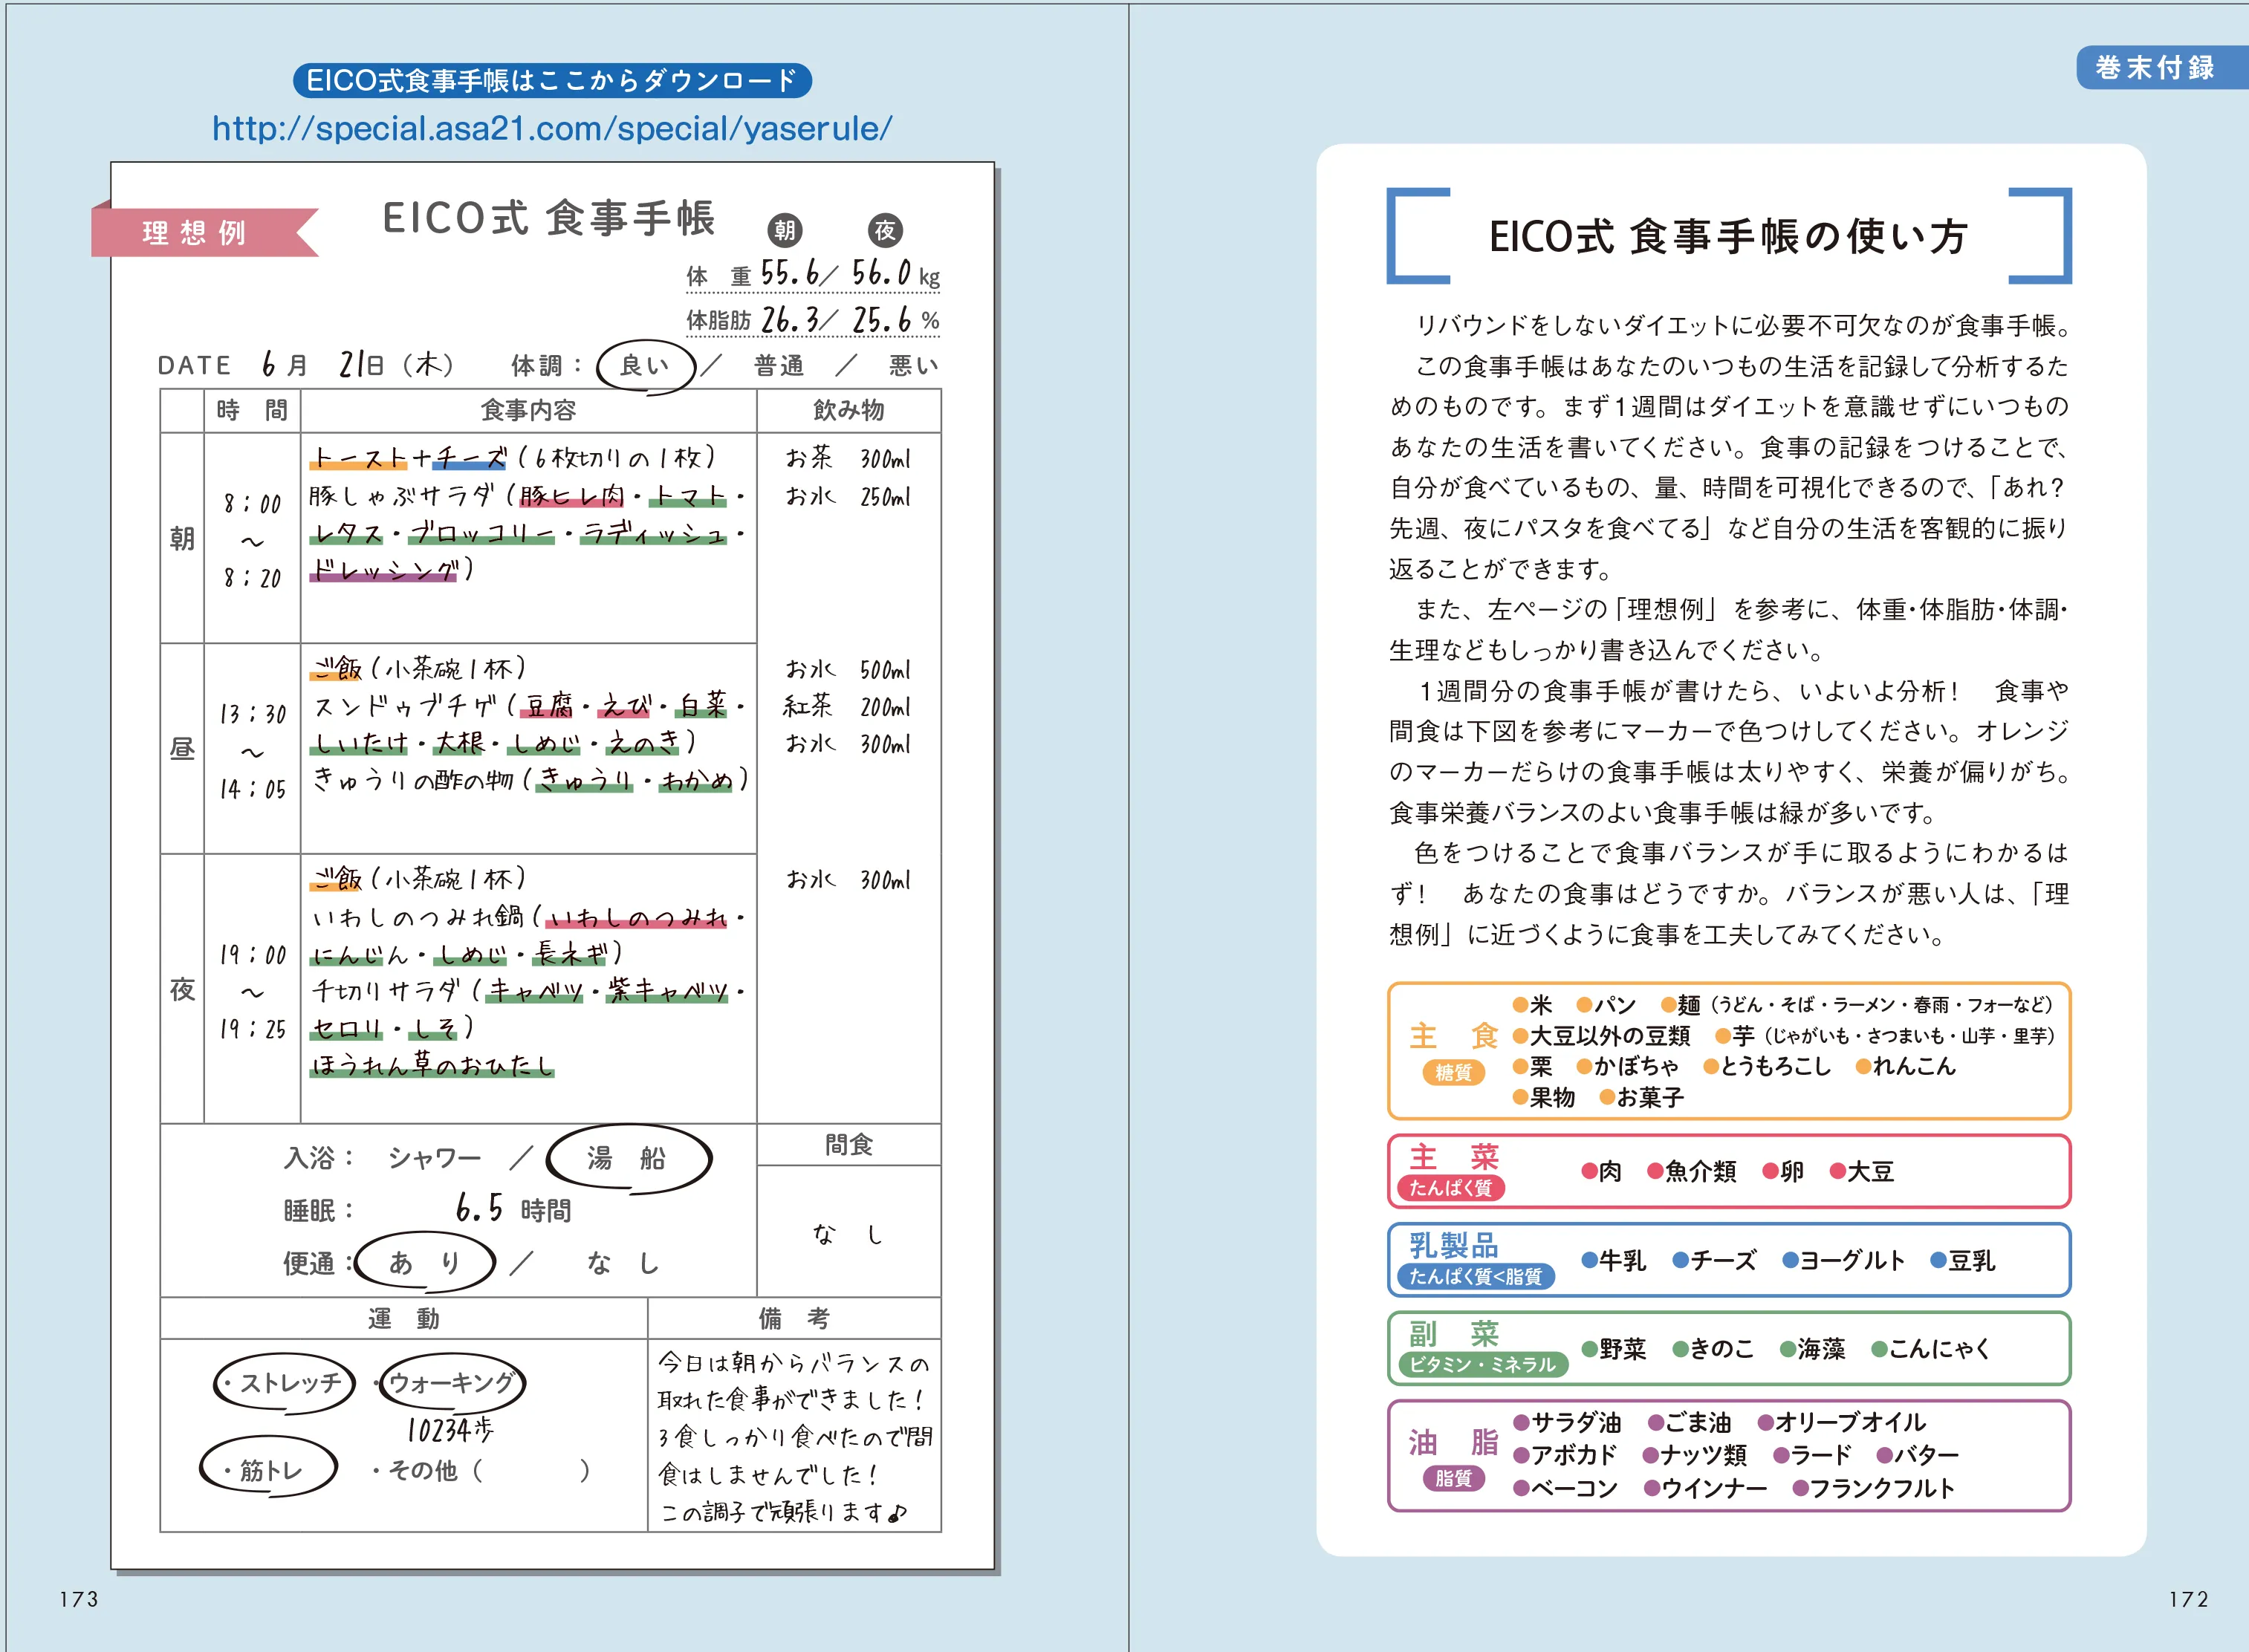Select the circled 湯船 bath option
Screen dimensions: 2249x1652
[627, 1158]
